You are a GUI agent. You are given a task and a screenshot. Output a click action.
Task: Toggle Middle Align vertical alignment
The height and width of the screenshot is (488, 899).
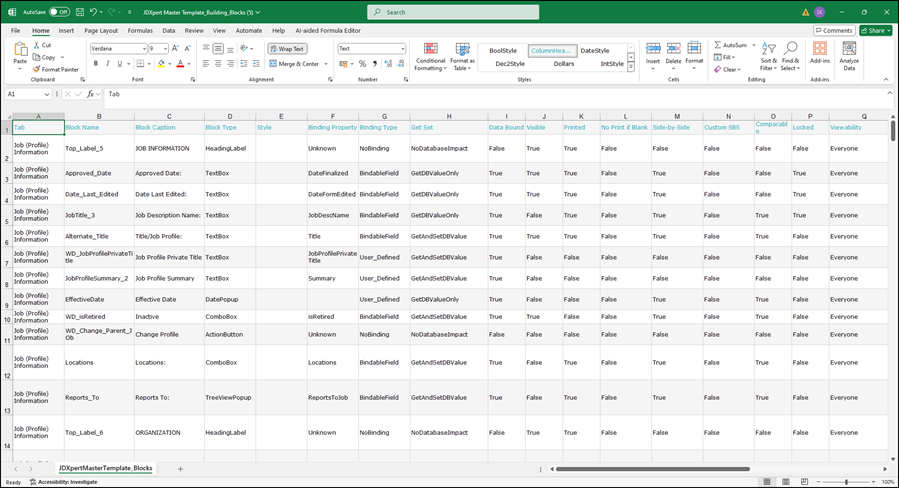coord(218,49)
